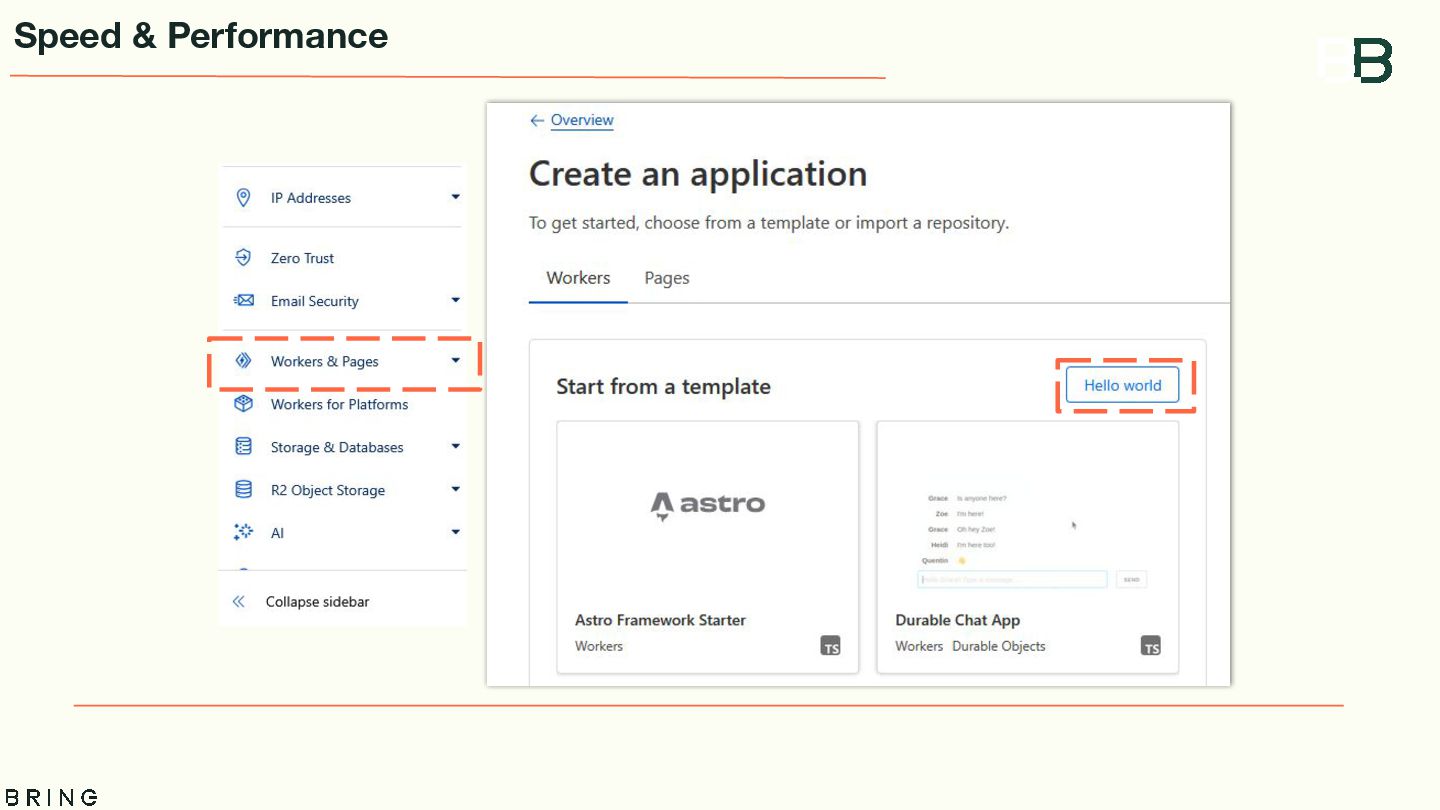Select R2 Object Storage sidebar label
The image size is (1440, 810).
coord(328,490)
